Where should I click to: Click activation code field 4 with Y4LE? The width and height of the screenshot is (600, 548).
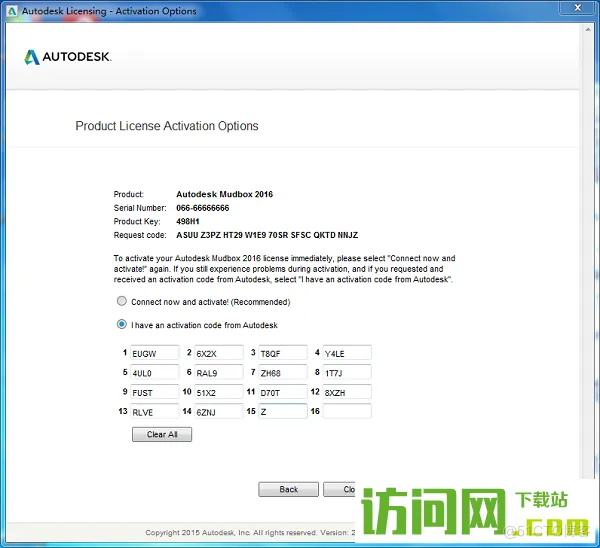(x=347, y=353)
